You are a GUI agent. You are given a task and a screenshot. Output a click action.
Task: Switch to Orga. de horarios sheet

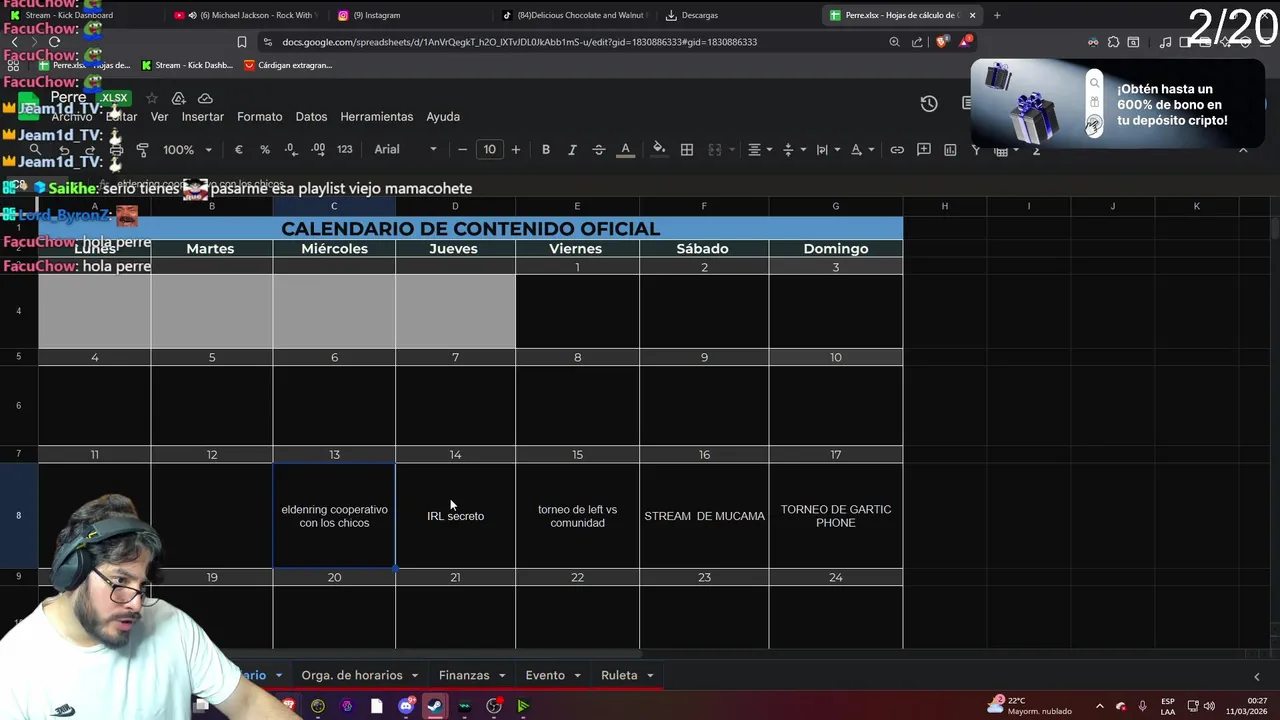[x=352, y=675]
